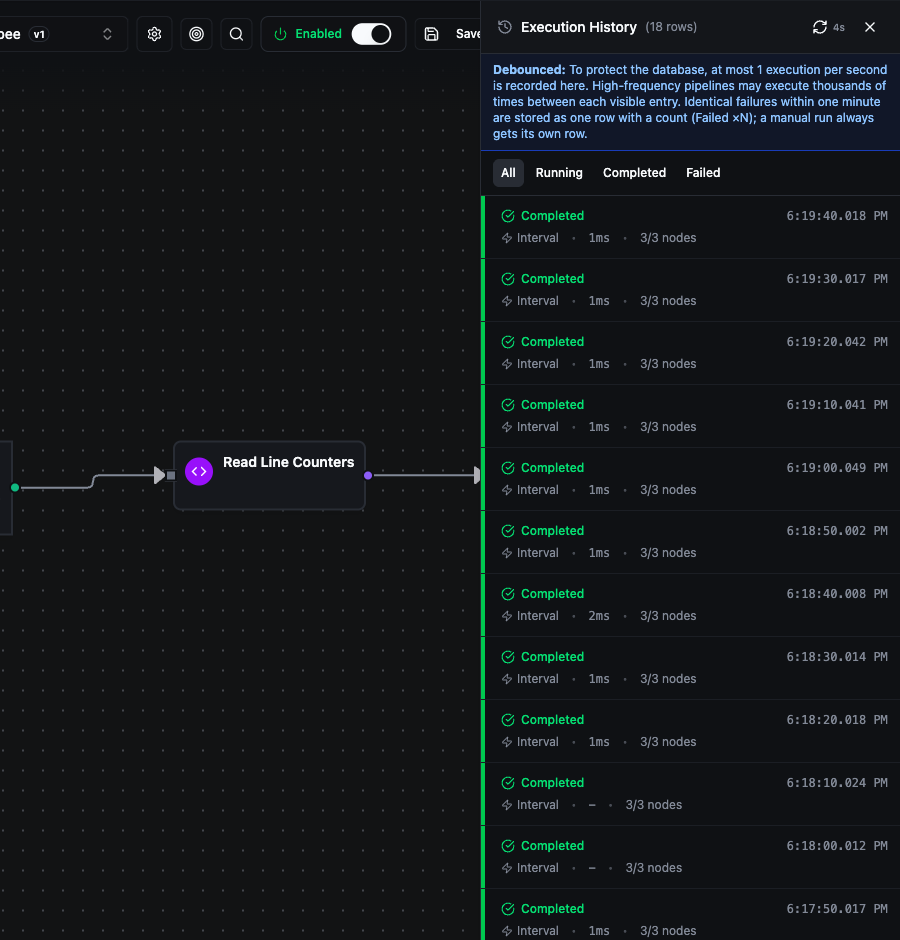Click the Completed check icon for 6:19:00.049 PM
Image resolution: width=900 pixels, height=940 pixels.
pyautogui.click(x=508, y=468)
